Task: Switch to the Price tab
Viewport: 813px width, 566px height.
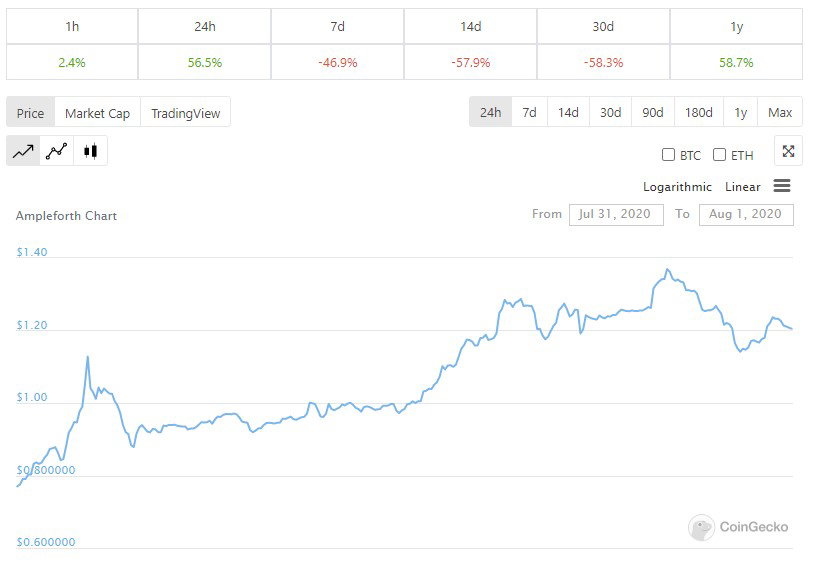Action: (x=31, y=113)
